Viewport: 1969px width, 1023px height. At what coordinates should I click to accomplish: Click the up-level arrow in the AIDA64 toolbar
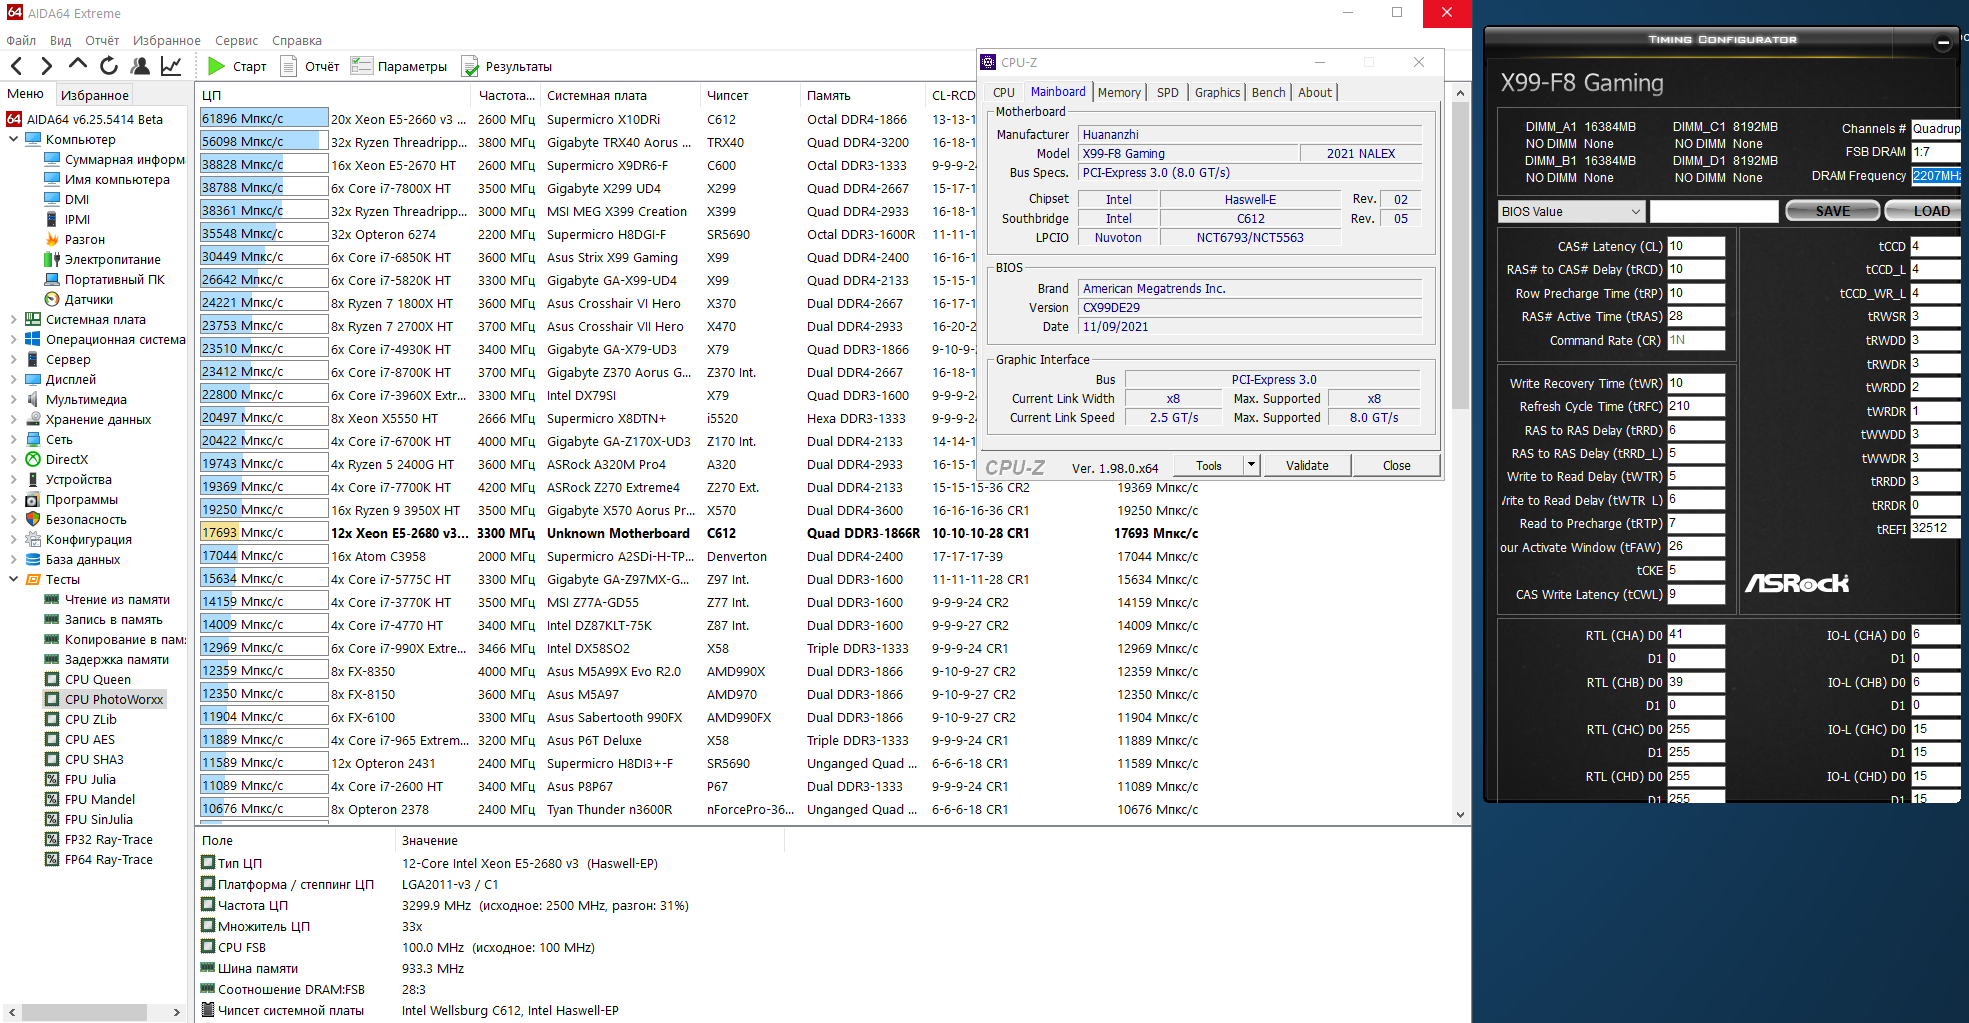(77, 65)
